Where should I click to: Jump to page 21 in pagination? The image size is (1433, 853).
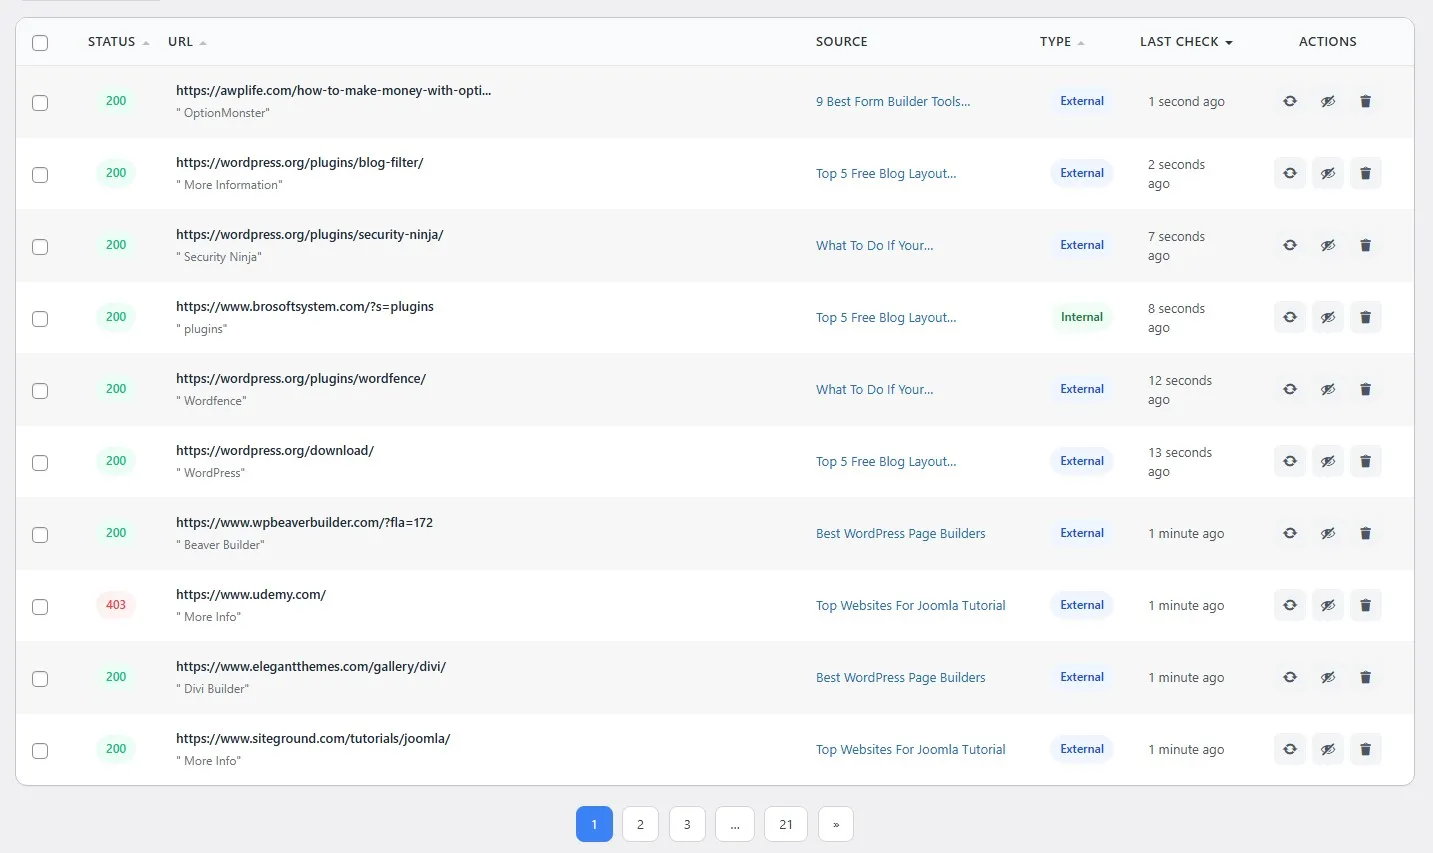click(x=785, y=824)
